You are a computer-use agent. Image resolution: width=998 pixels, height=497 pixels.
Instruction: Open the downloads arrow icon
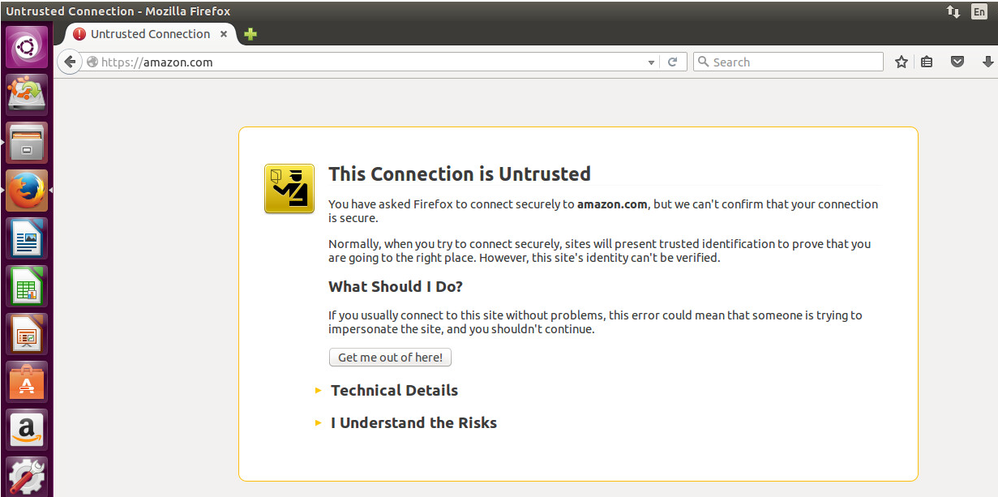988,62
